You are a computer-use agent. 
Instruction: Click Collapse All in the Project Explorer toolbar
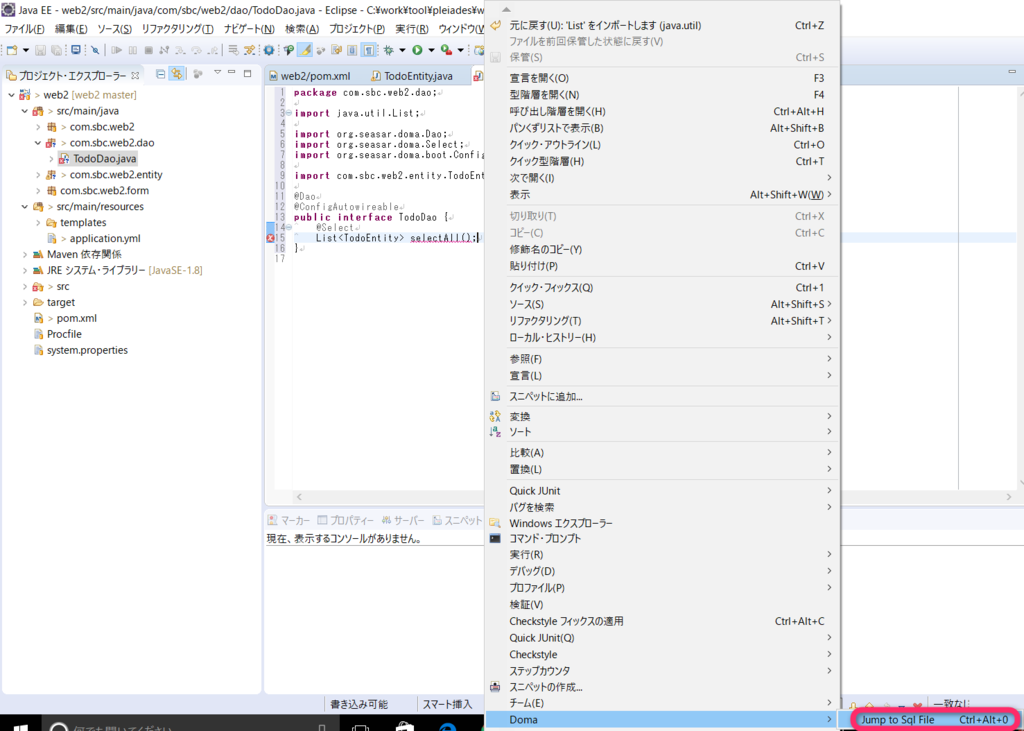click(160, 74)
